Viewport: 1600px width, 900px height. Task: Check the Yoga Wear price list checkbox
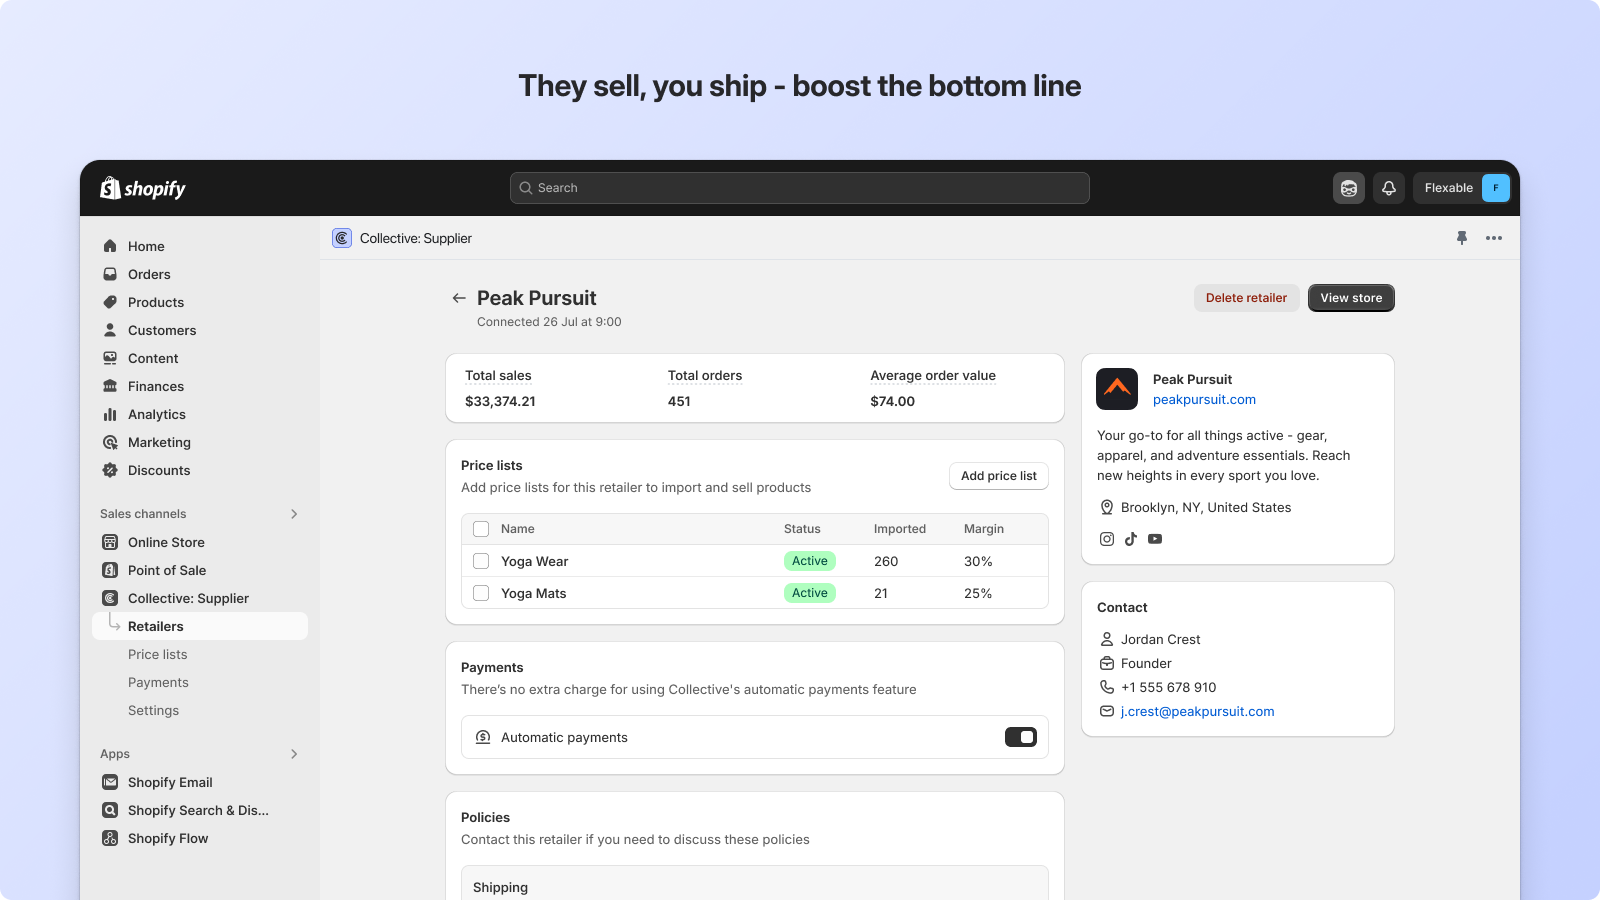coord(481,561)
